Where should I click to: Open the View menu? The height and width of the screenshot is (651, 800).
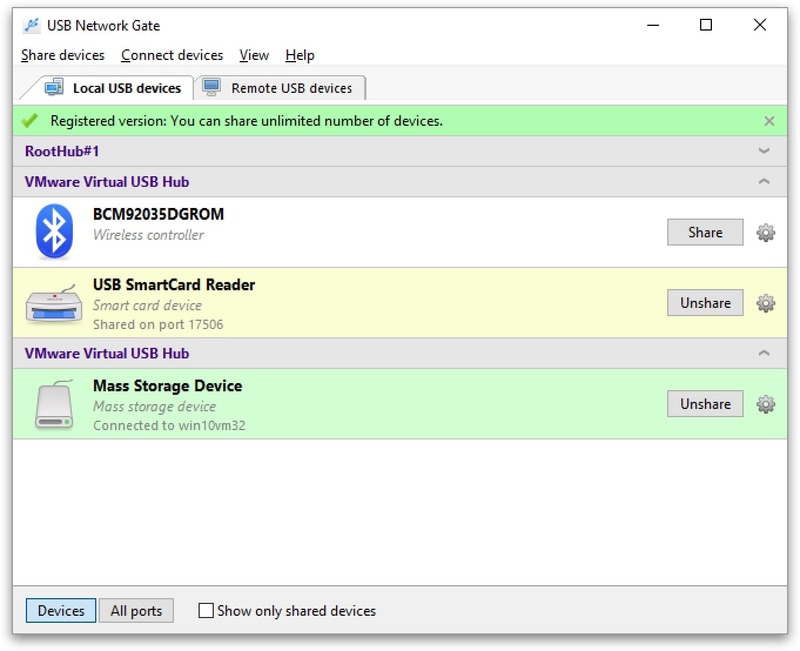(x=254, y=55)
